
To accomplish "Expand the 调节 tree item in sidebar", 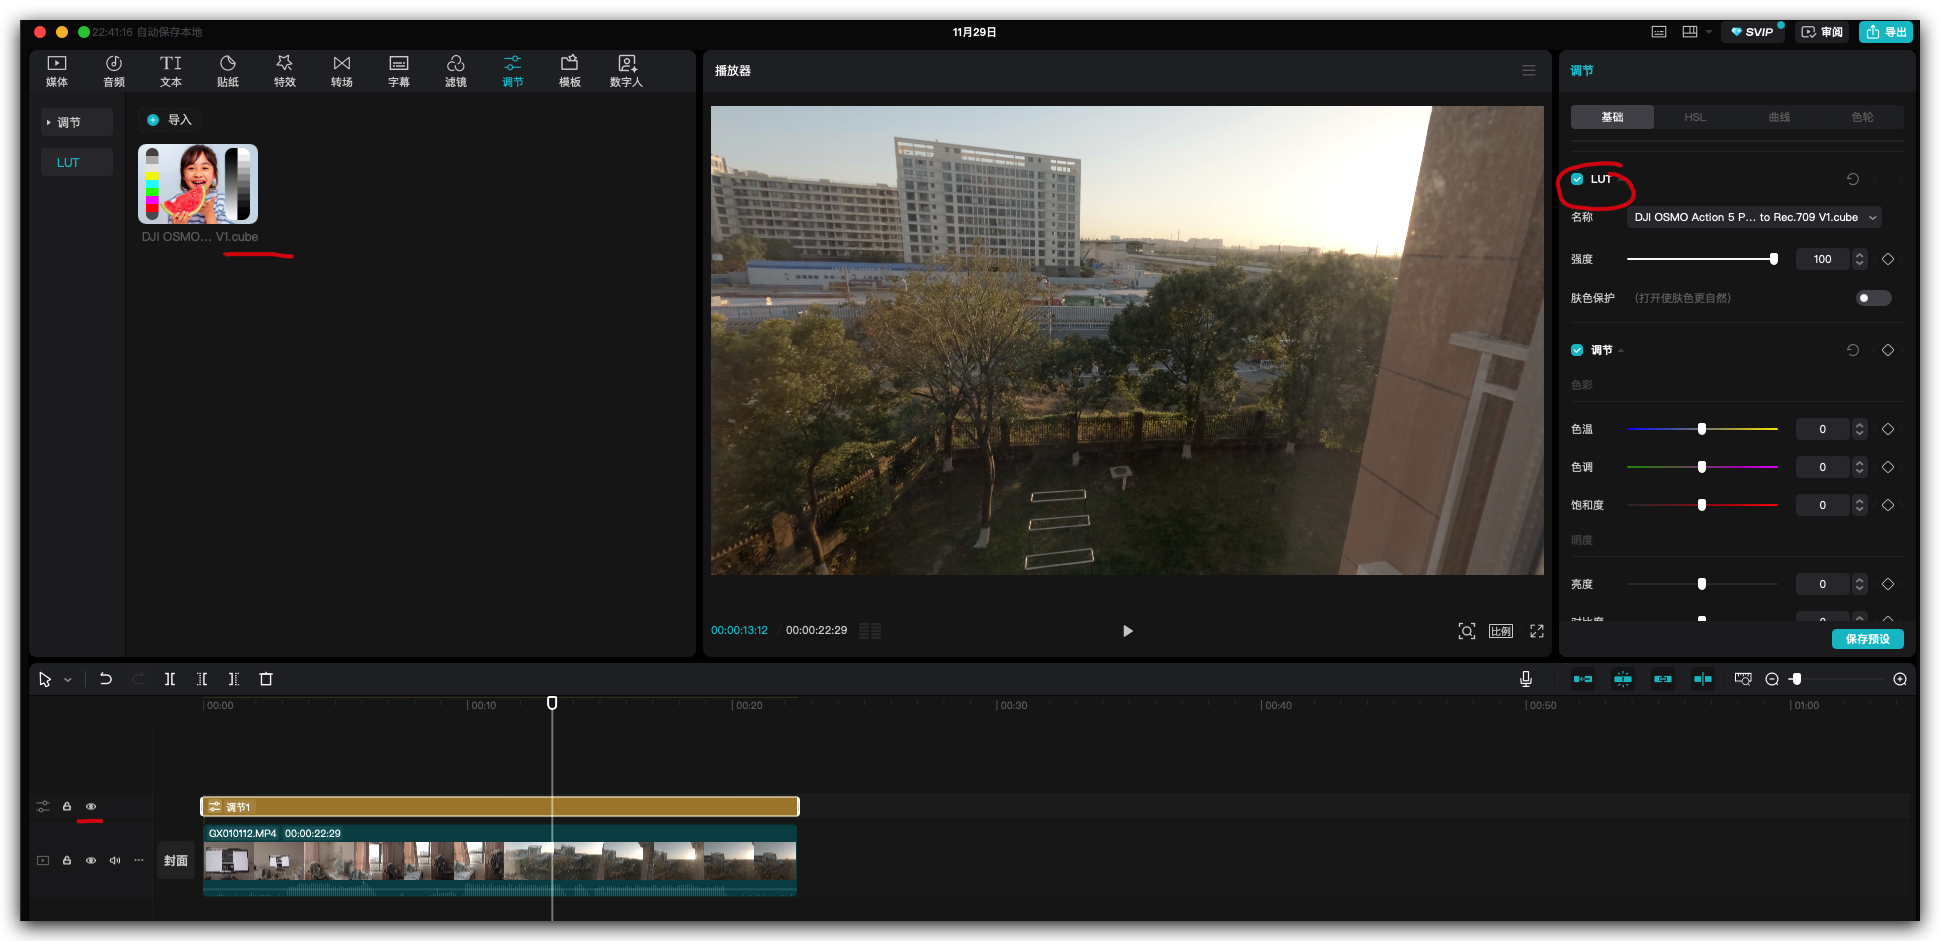I will pos(77,122).
